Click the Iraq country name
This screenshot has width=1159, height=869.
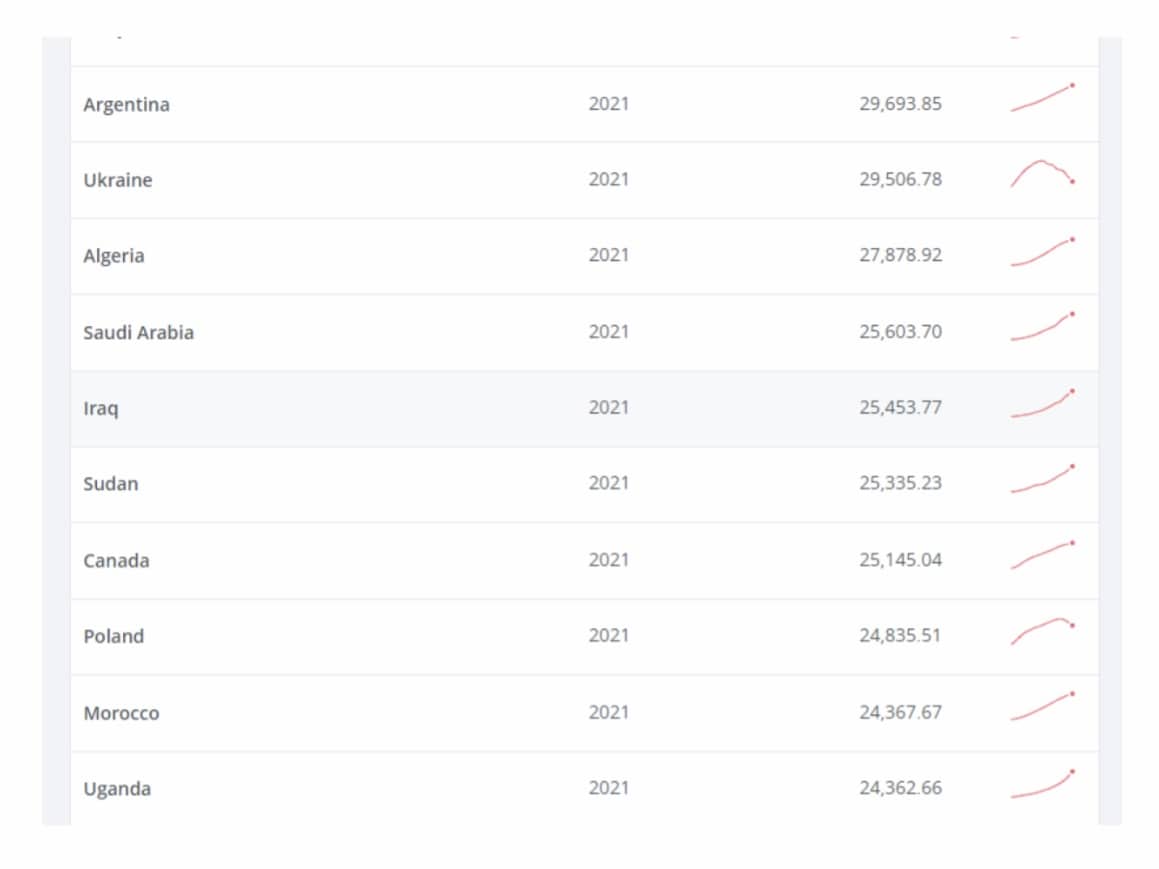pos(100,408)
